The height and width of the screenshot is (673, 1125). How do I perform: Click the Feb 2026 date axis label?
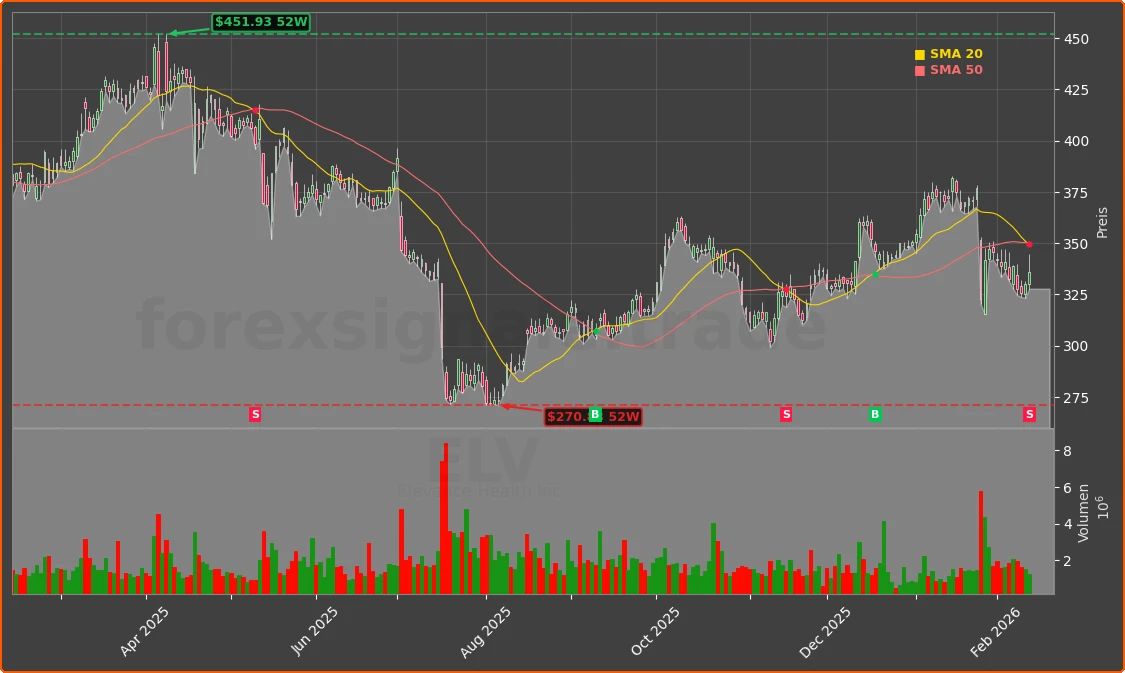coord(995,632)
